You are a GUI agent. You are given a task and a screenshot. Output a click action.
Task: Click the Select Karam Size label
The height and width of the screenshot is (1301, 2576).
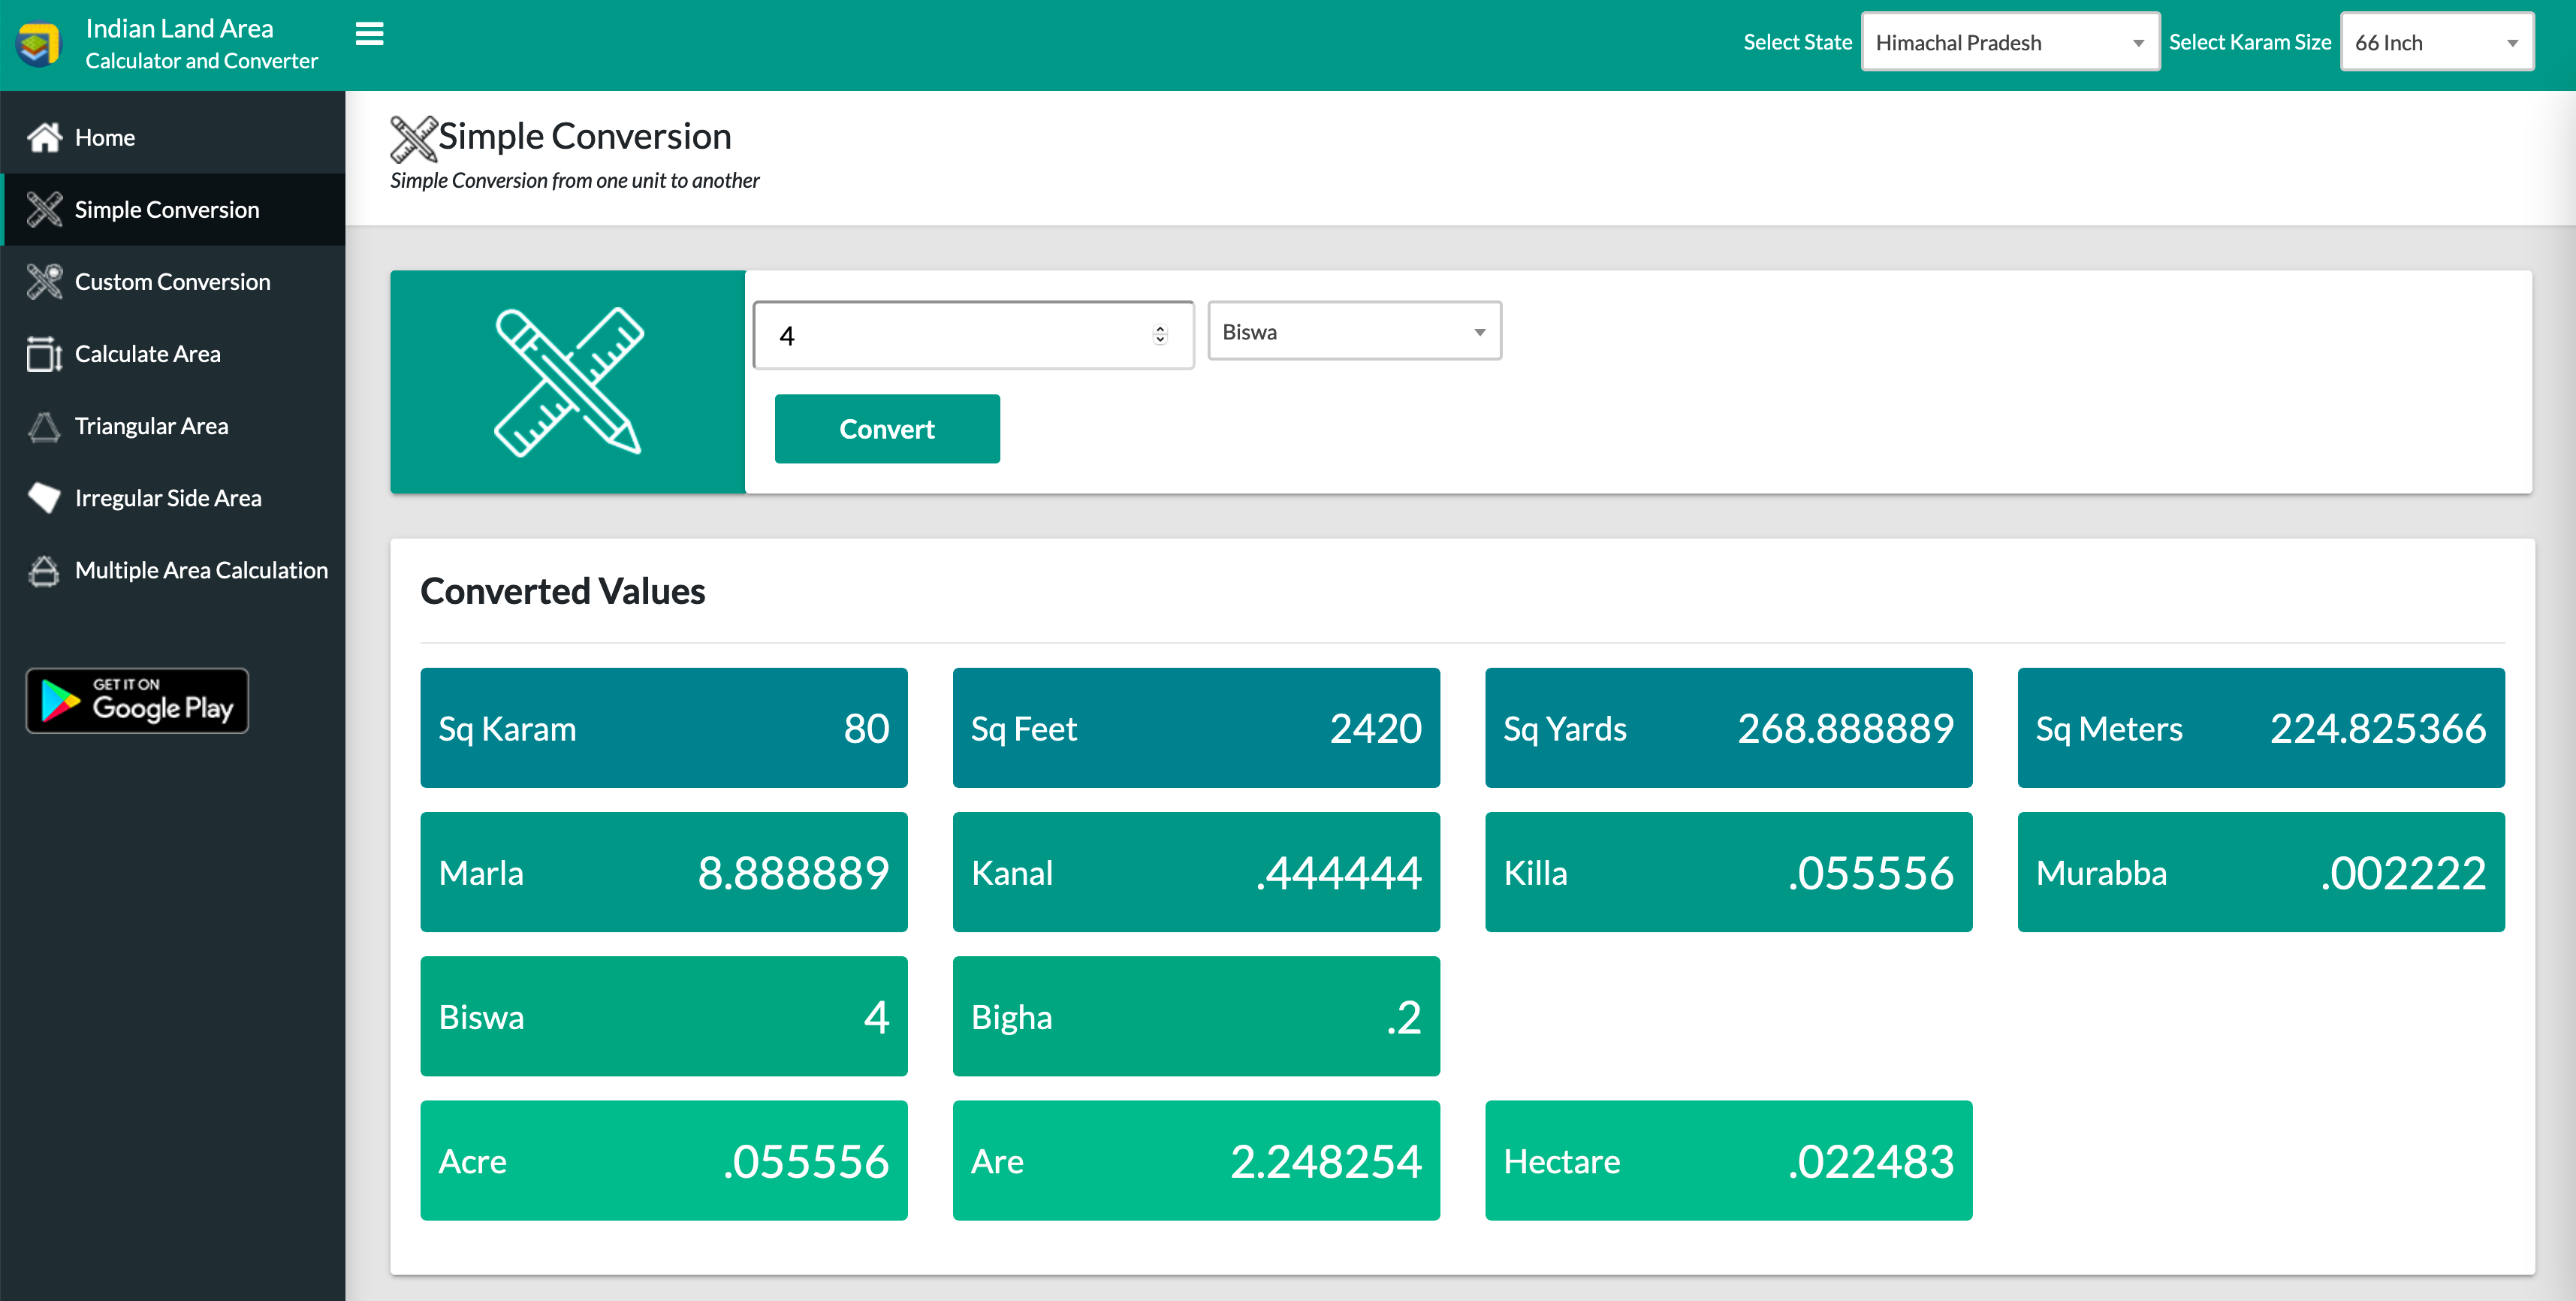(x=2250, y=42)
